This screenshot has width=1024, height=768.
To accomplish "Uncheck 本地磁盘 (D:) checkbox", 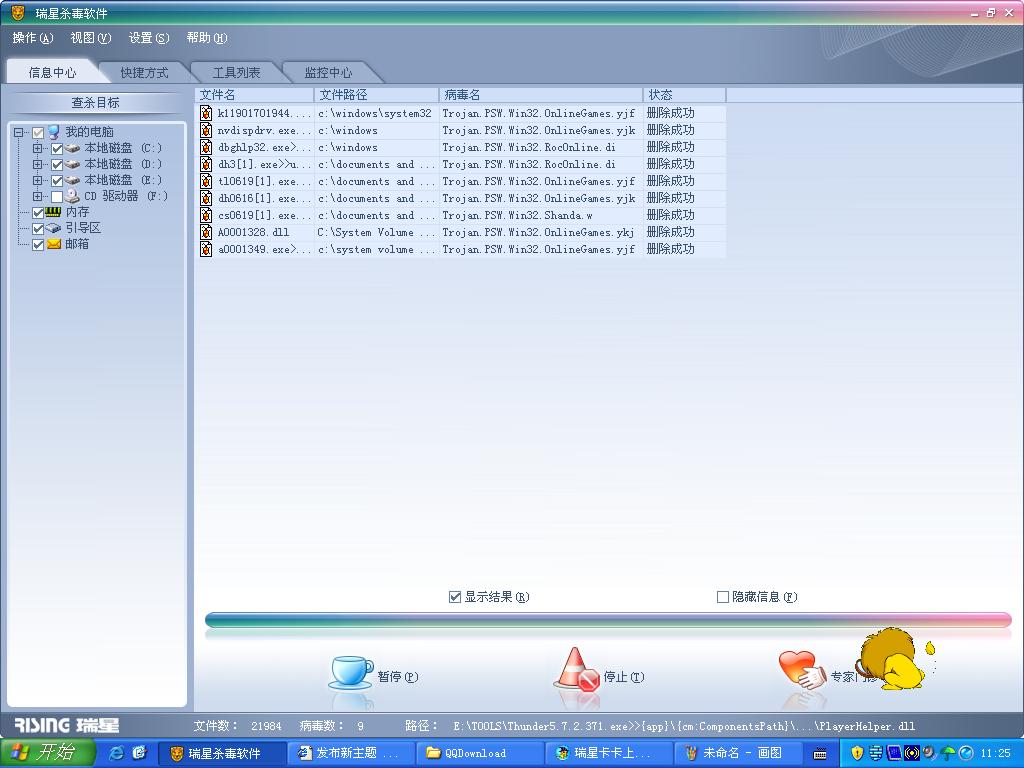I will point(57,165).
